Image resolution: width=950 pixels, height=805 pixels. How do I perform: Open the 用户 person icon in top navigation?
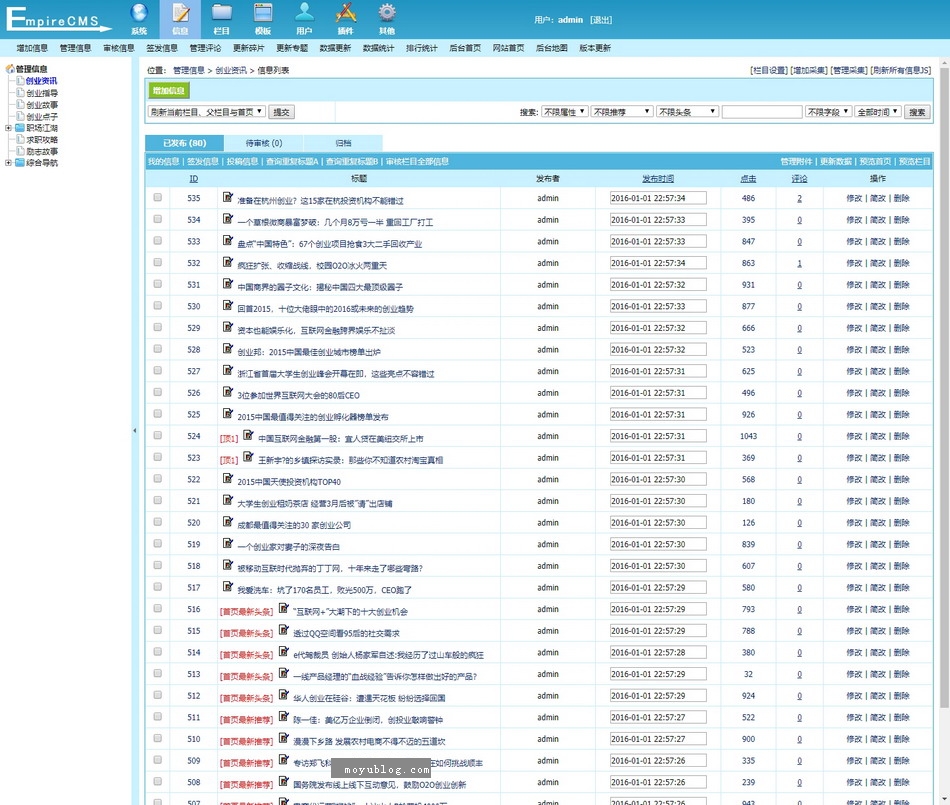point(304,13)
